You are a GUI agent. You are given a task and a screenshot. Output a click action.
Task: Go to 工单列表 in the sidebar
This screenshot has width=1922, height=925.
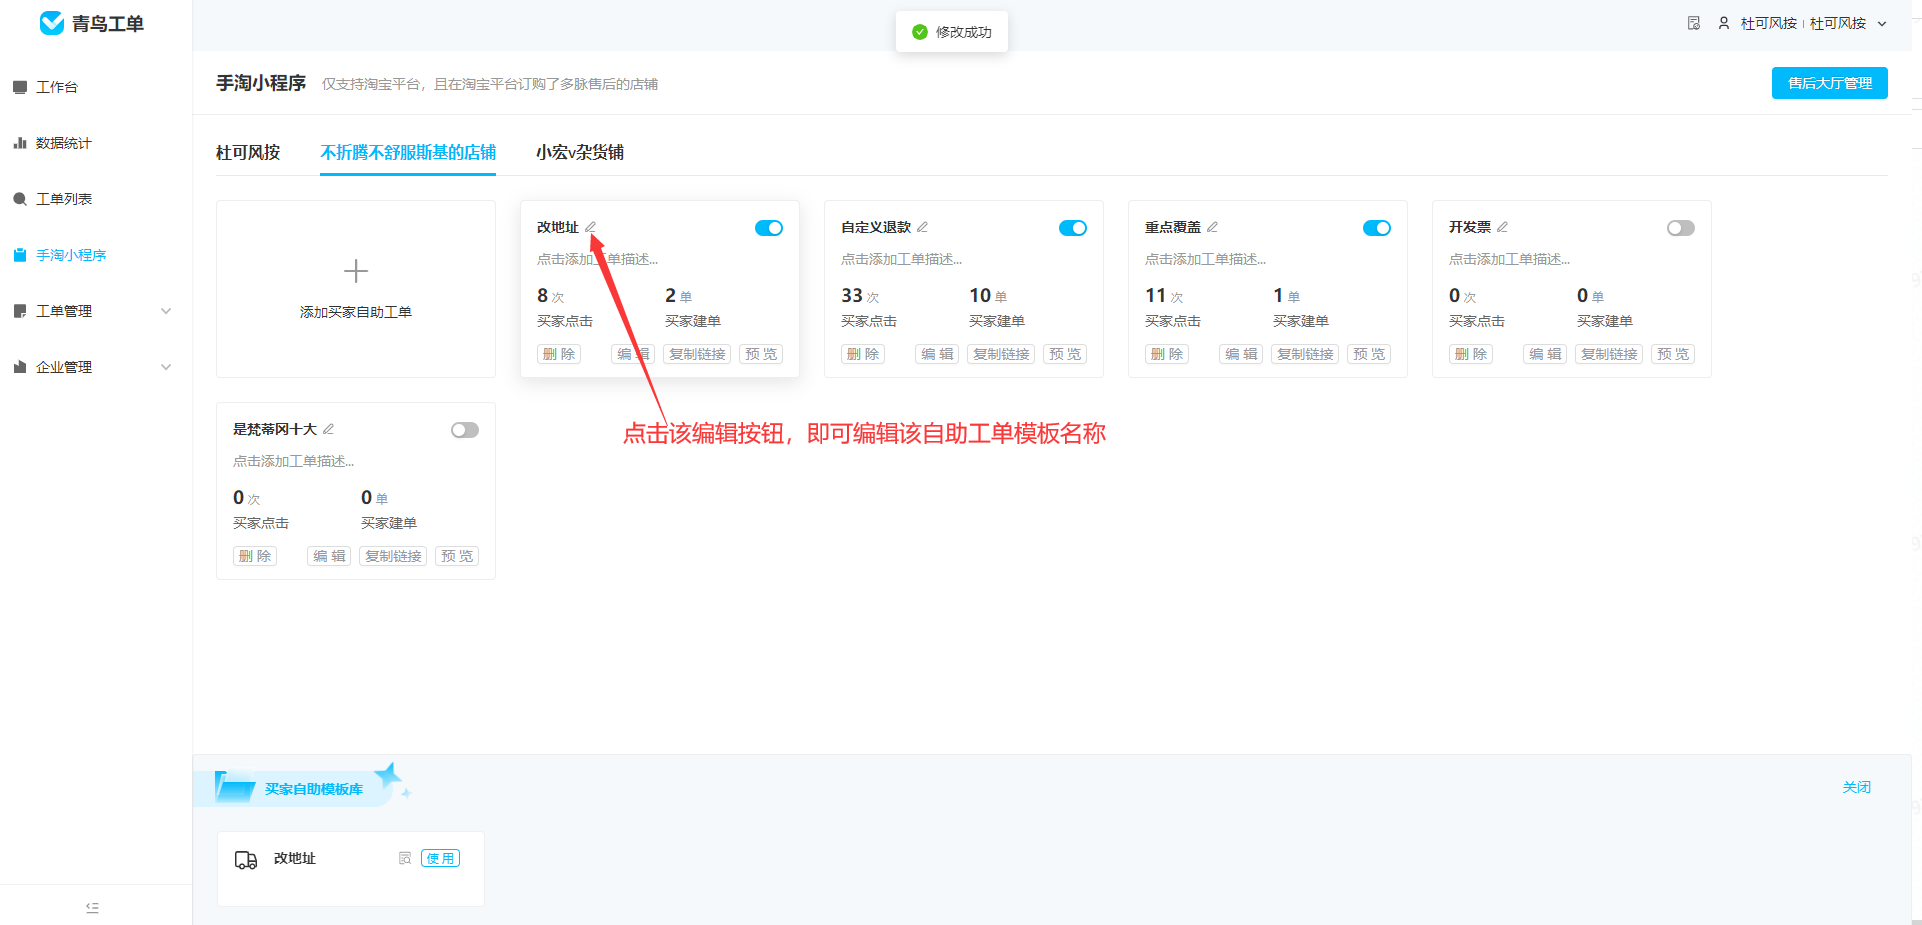tap(96, 199)
